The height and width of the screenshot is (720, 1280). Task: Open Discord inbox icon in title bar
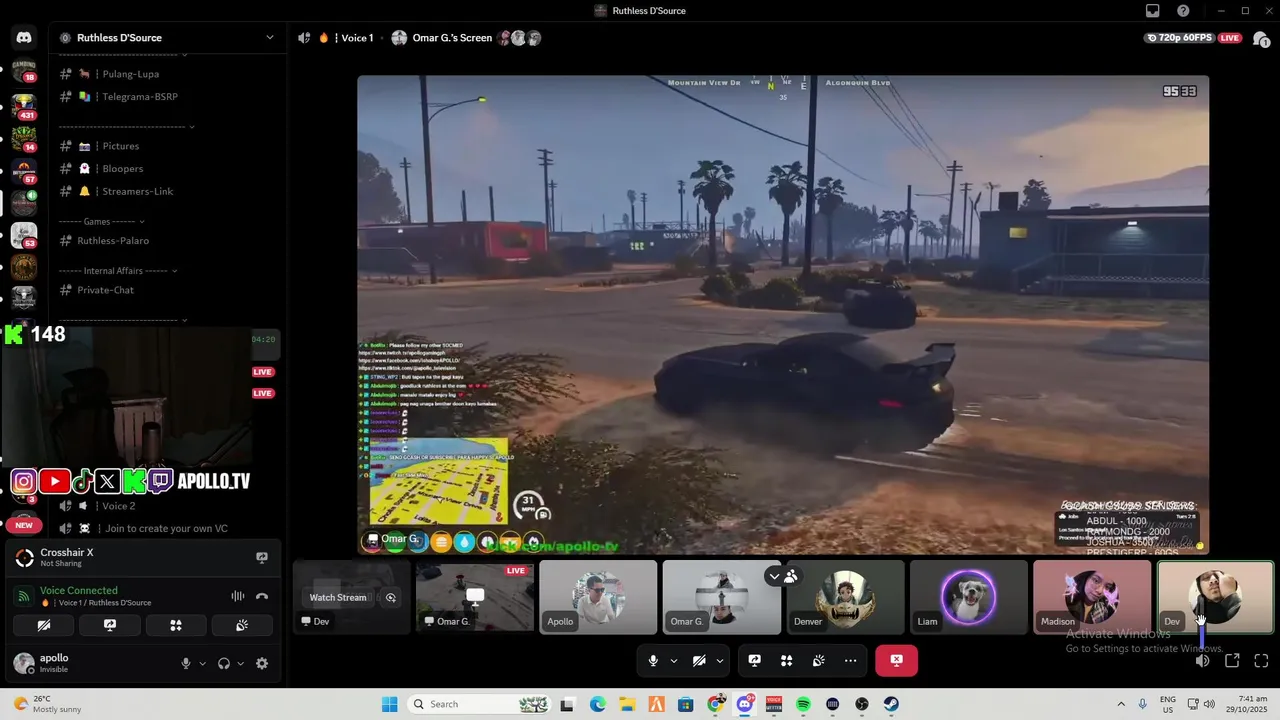pos(1153,11)
